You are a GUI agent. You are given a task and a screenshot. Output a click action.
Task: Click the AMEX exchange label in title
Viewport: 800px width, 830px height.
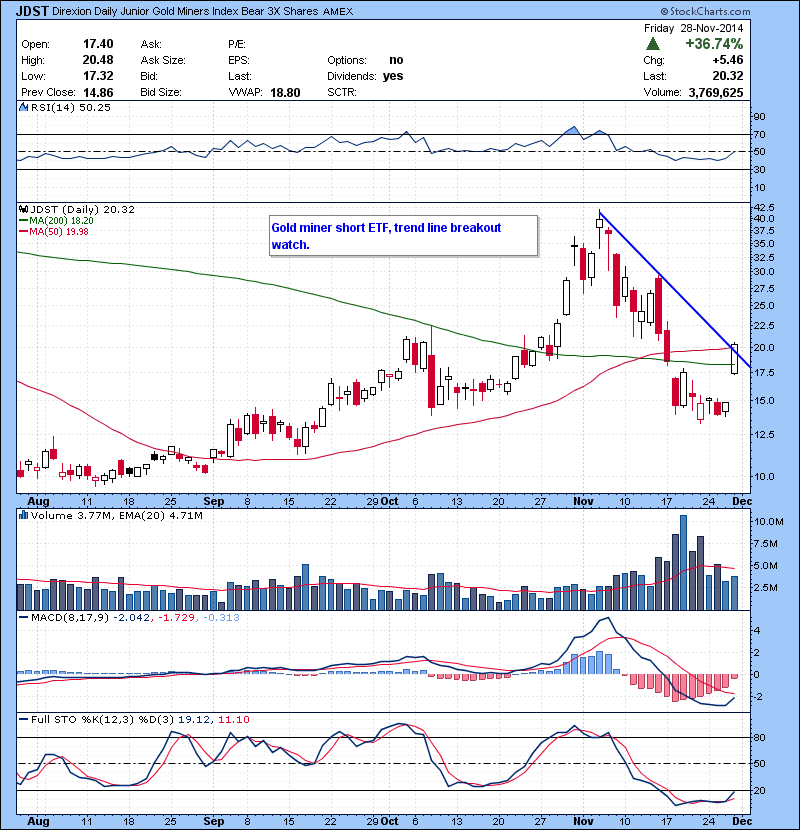point(338,12)
